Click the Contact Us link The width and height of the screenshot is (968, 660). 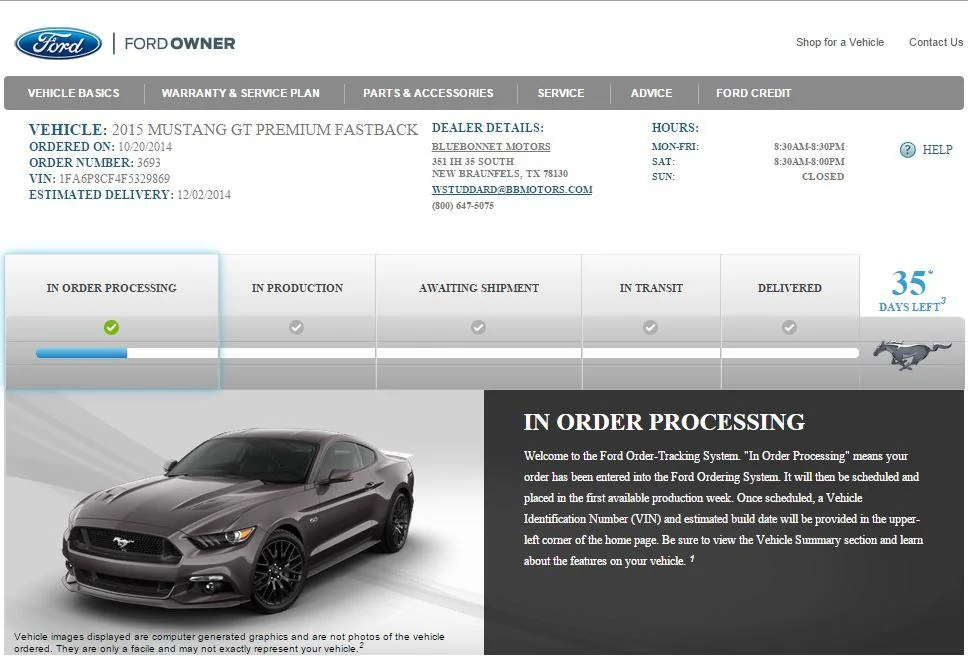click(x=936, y=42)
